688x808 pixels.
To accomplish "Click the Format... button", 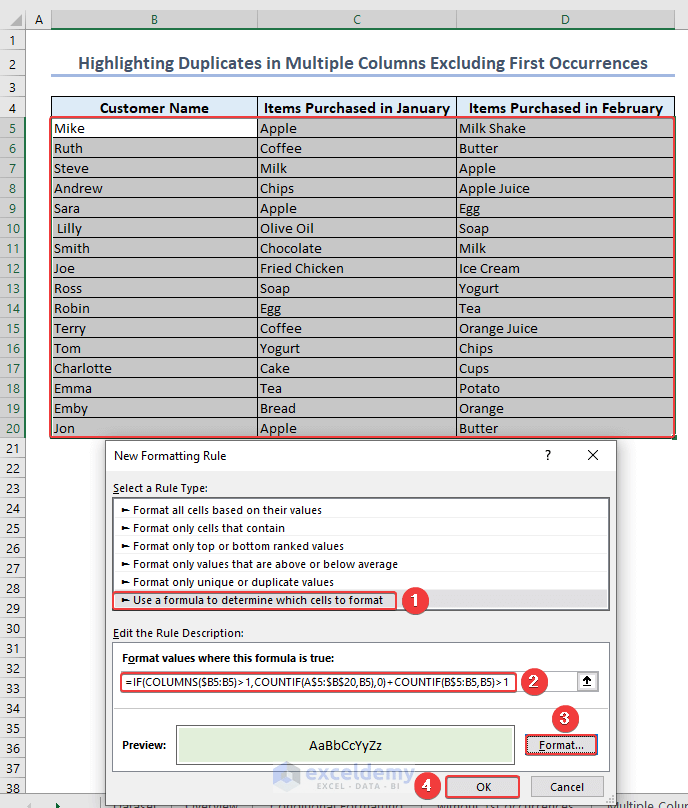I will pyautogui.click(x=561, y=745).
